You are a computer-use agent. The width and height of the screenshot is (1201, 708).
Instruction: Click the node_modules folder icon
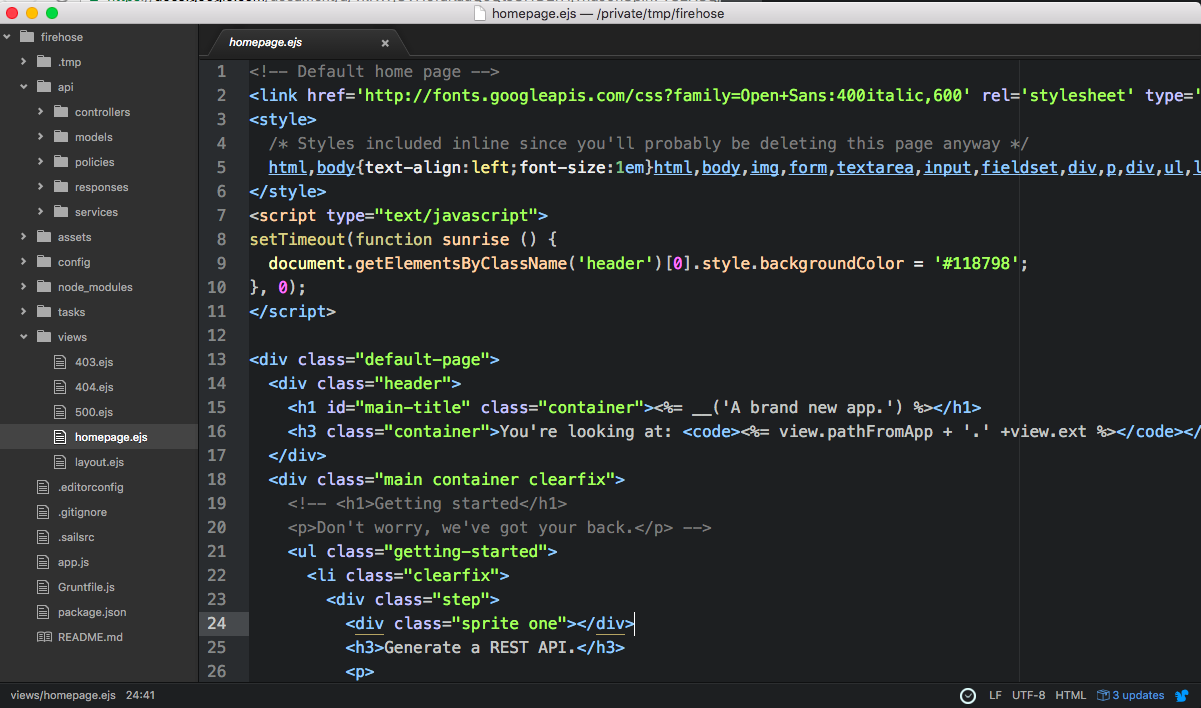(x=44, y=287)
